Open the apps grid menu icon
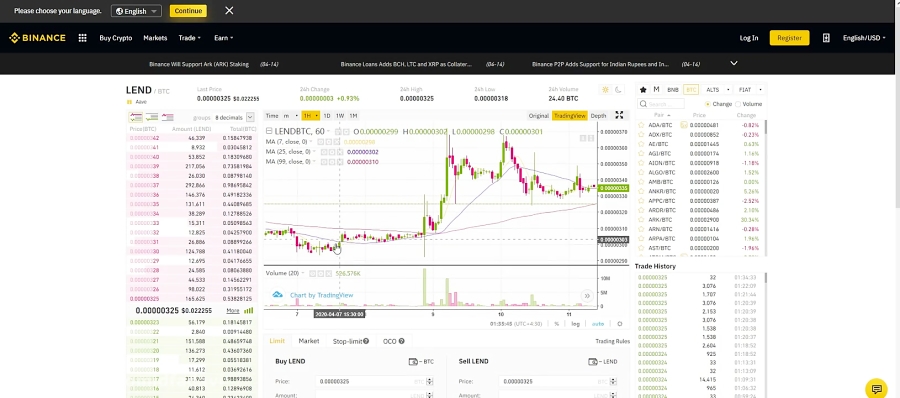This screenshot has height=398, width=900. 83,38
